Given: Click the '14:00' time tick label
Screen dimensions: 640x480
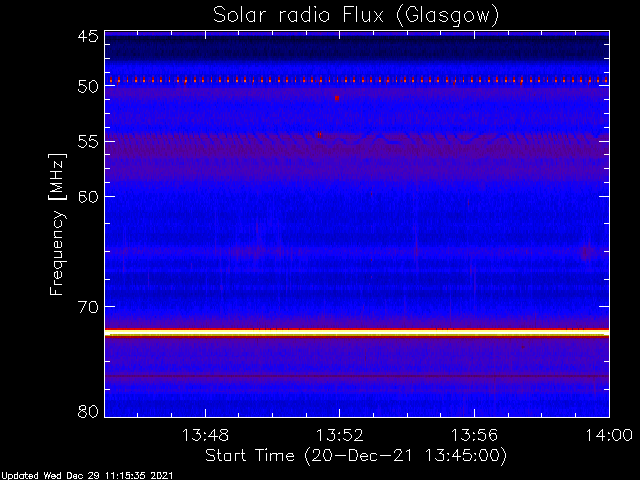Looking at the screenshot, I should [x=609, y=435].
